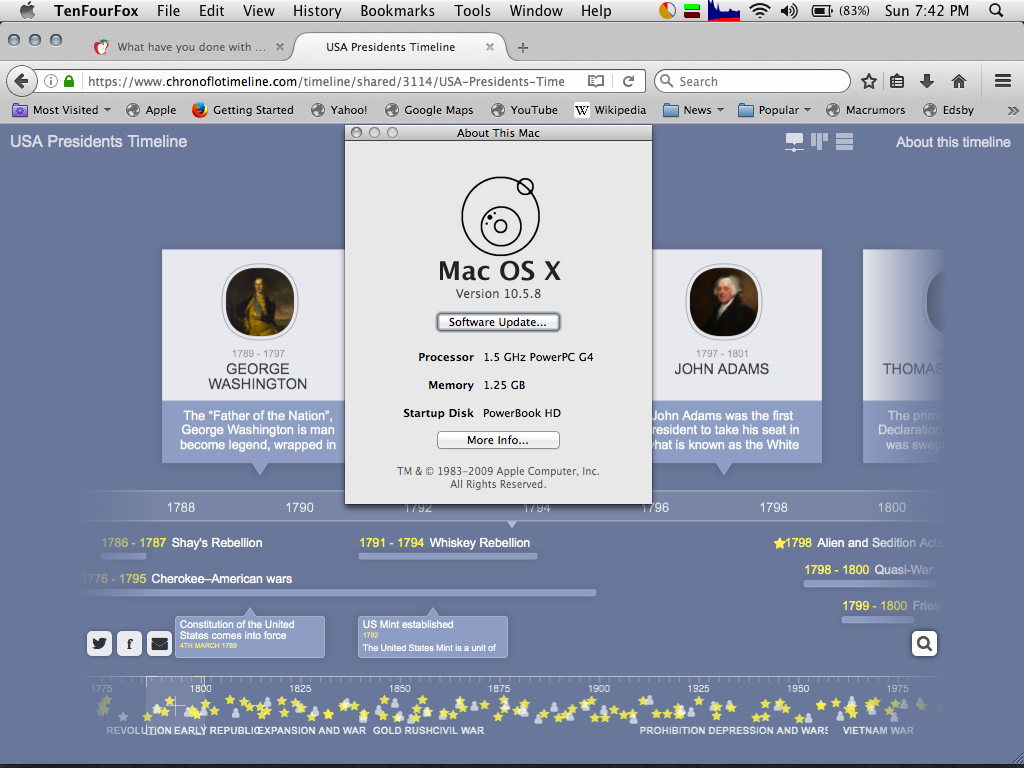Click the Cherokee–American wars timeline span
1024x768 pixels.
coord(340,585)
